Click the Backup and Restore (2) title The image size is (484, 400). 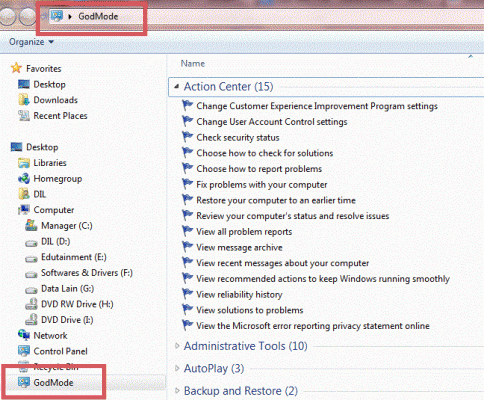pyautogui.click(x=241, y=391)
